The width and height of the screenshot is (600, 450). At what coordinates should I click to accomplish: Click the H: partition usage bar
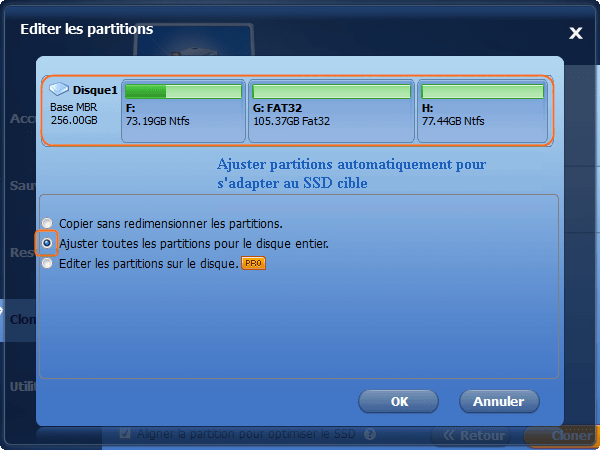pos(483,91)
